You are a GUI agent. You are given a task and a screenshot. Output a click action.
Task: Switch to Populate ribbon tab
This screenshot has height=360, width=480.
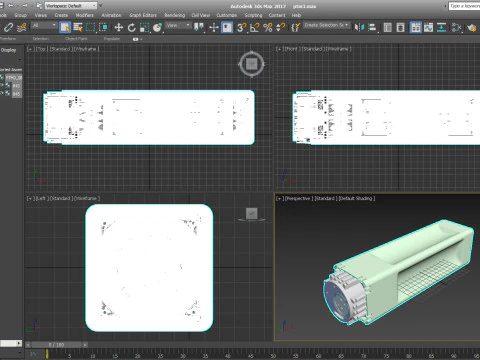coord(112,39)
